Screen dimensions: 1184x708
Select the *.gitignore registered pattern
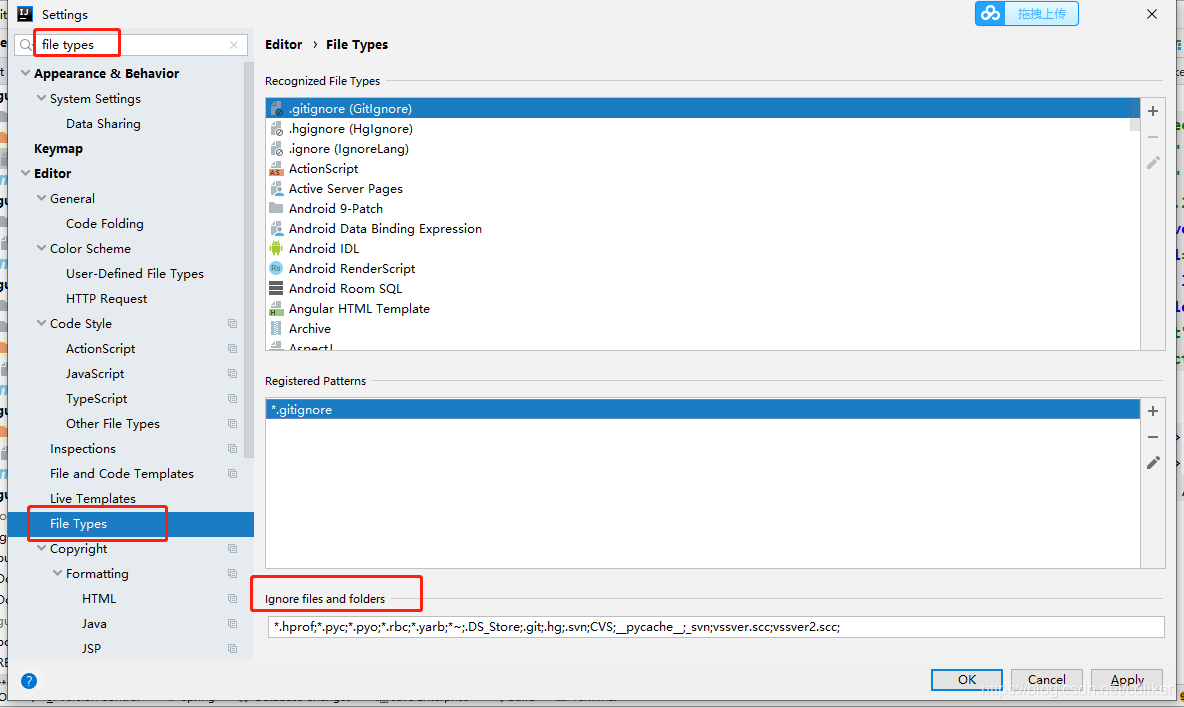point(702,410)
